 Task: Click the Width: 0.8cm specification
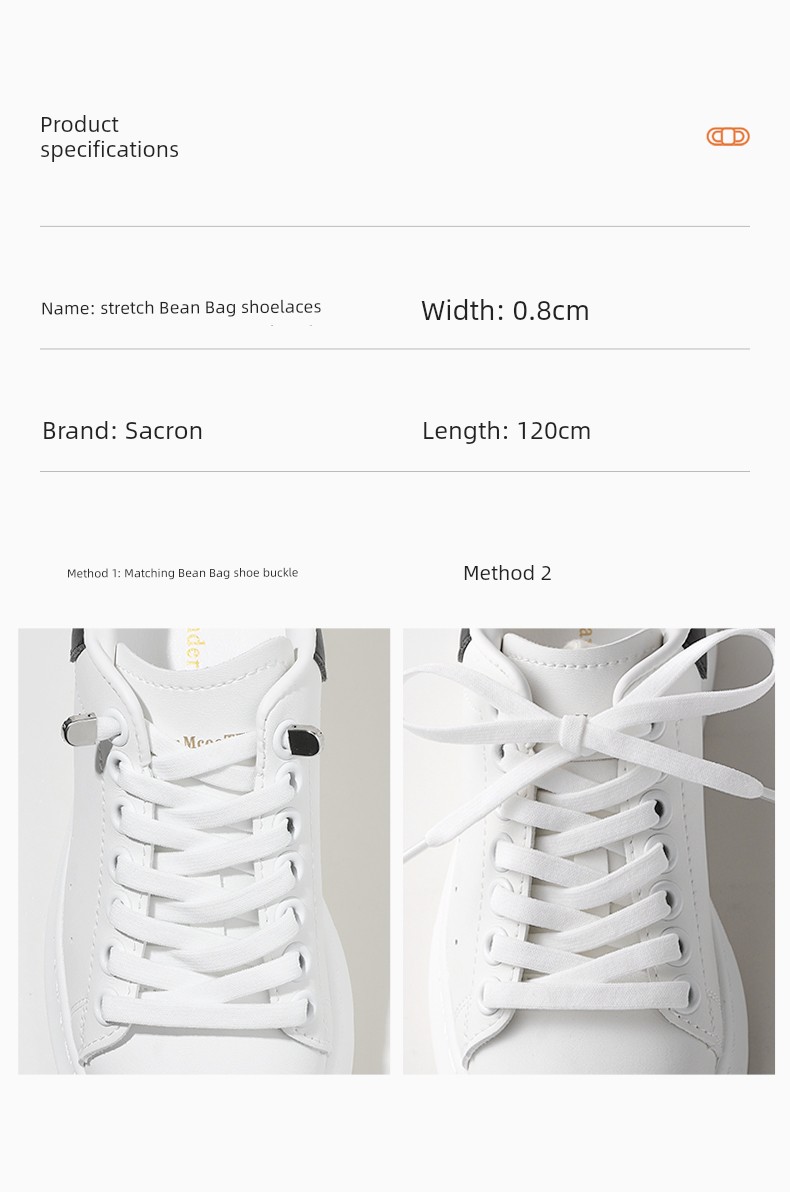(x=505, y=310)
